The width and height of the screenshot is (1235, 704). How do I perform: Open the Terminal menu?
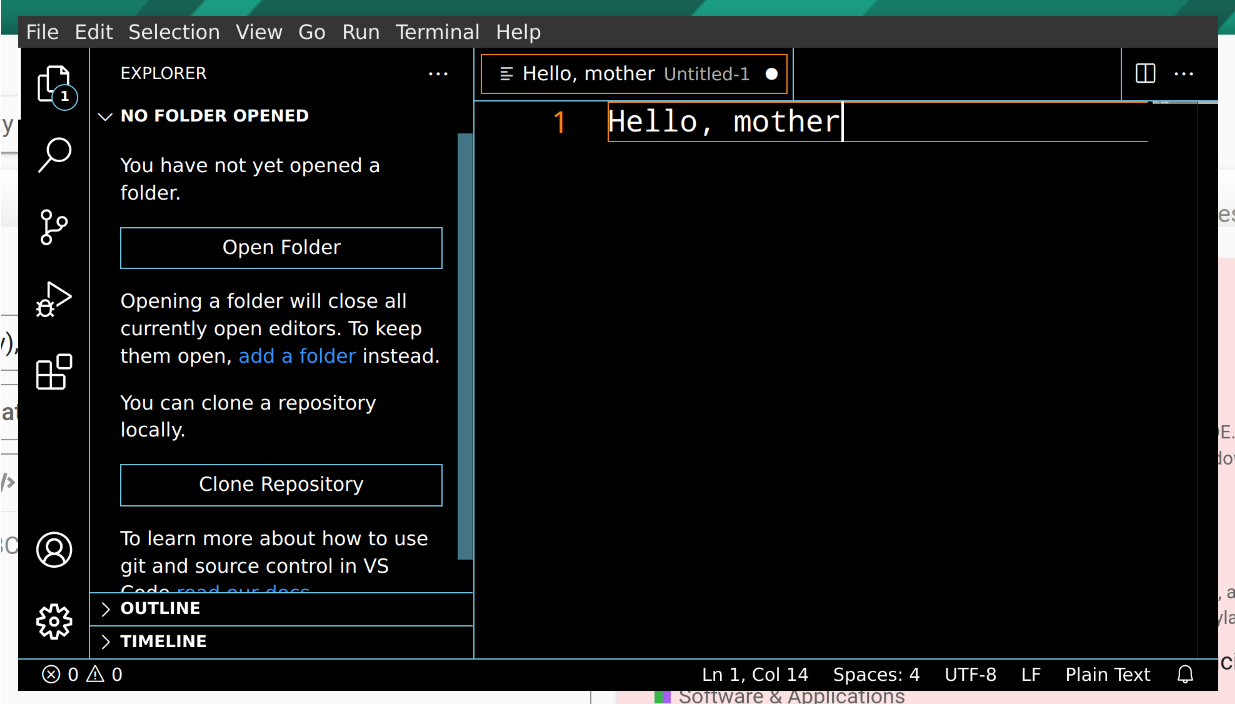[437, 32]
